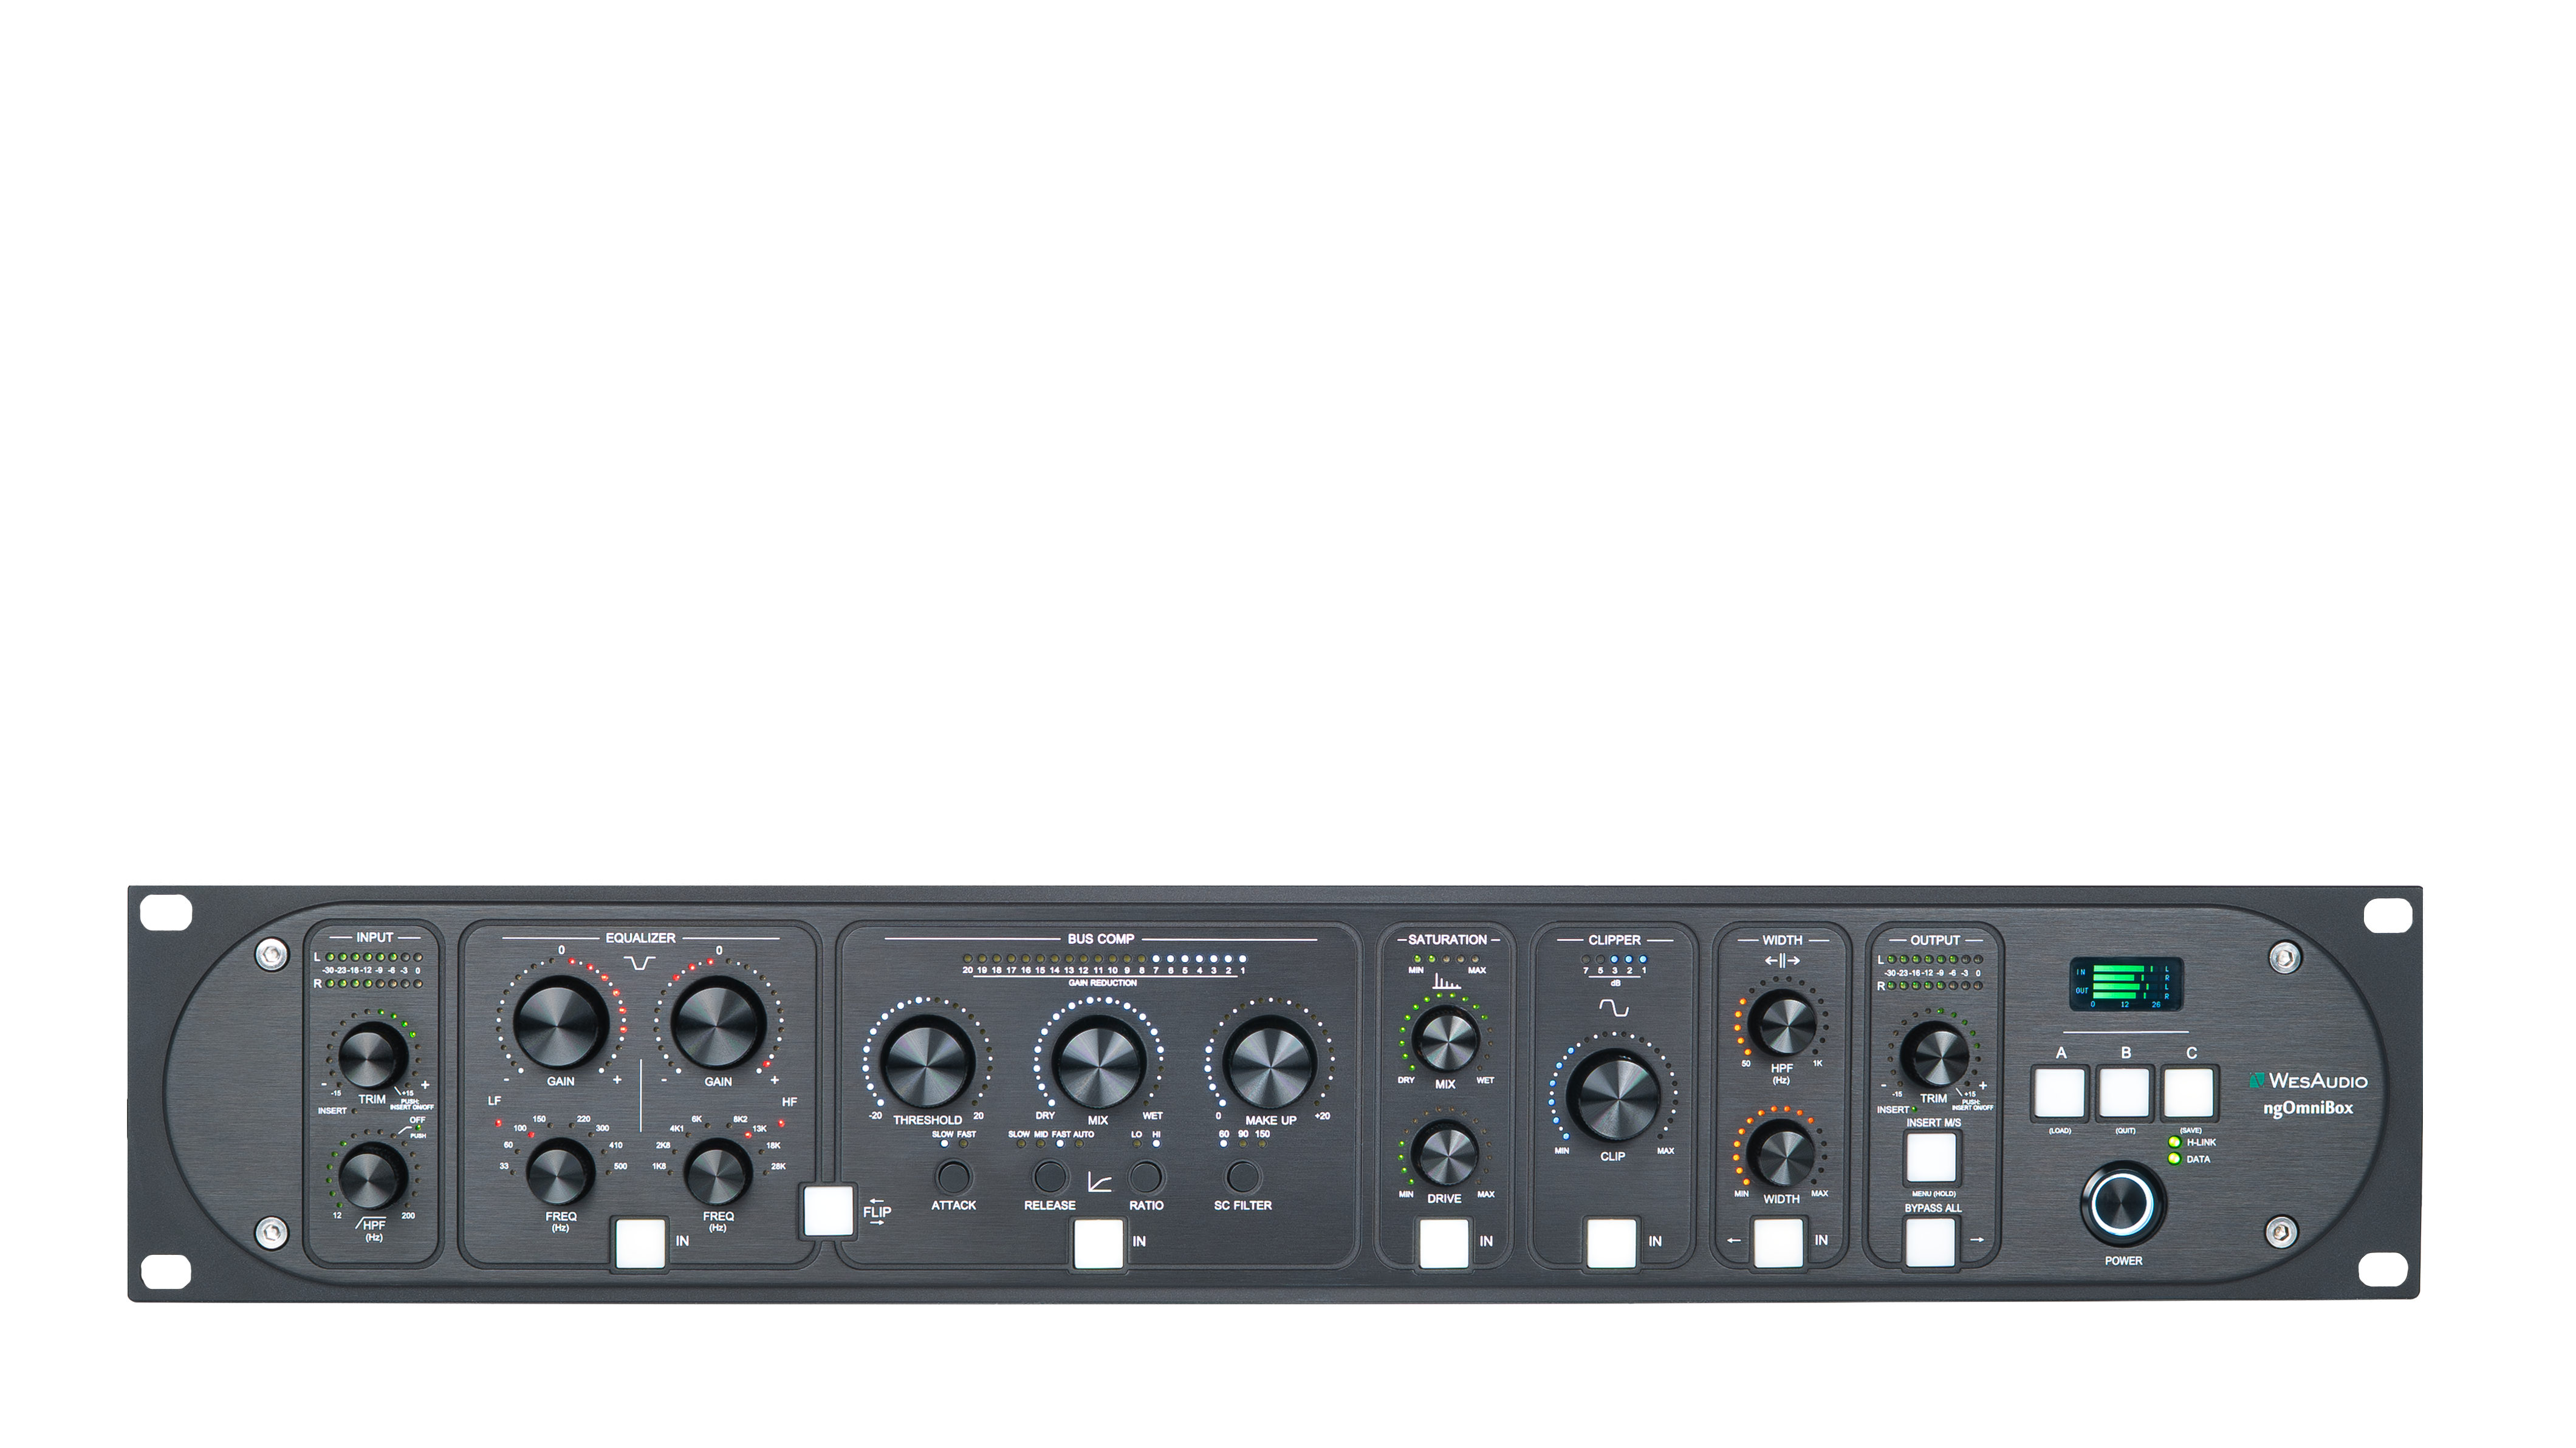Image resolution: width=2576 pixels, height=1448 pixels.
Task: Click the SATURATION section title
Action: (x=1447, y=940)
